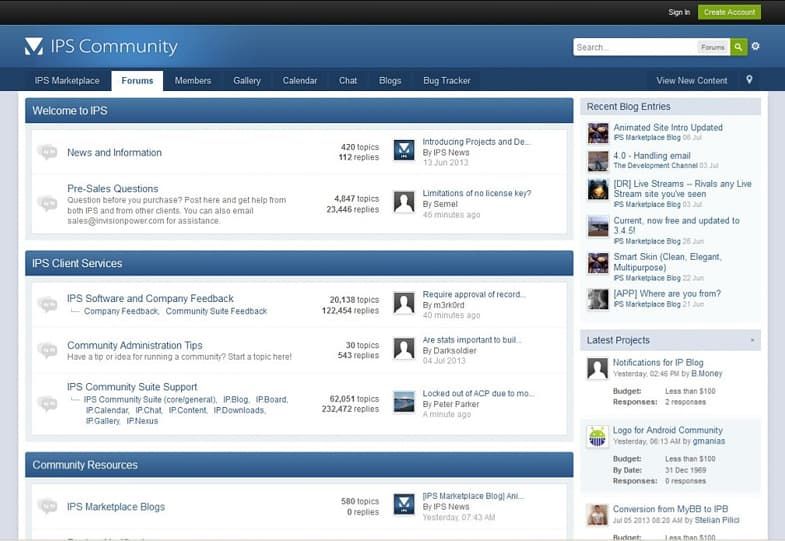
Task: Click thumbnail for Current, now free entry
Action: click(x=598, y=226)
